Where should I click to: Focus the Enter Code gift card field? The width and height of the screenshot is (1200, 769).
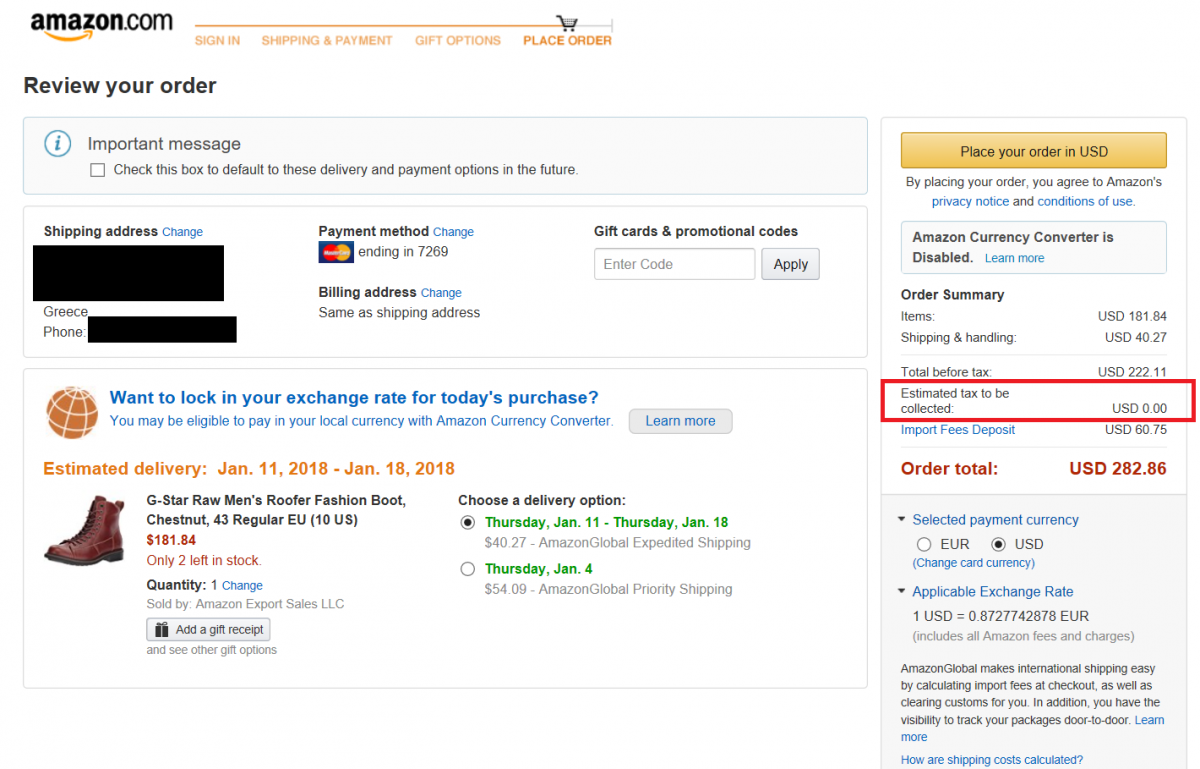(674, 264)
